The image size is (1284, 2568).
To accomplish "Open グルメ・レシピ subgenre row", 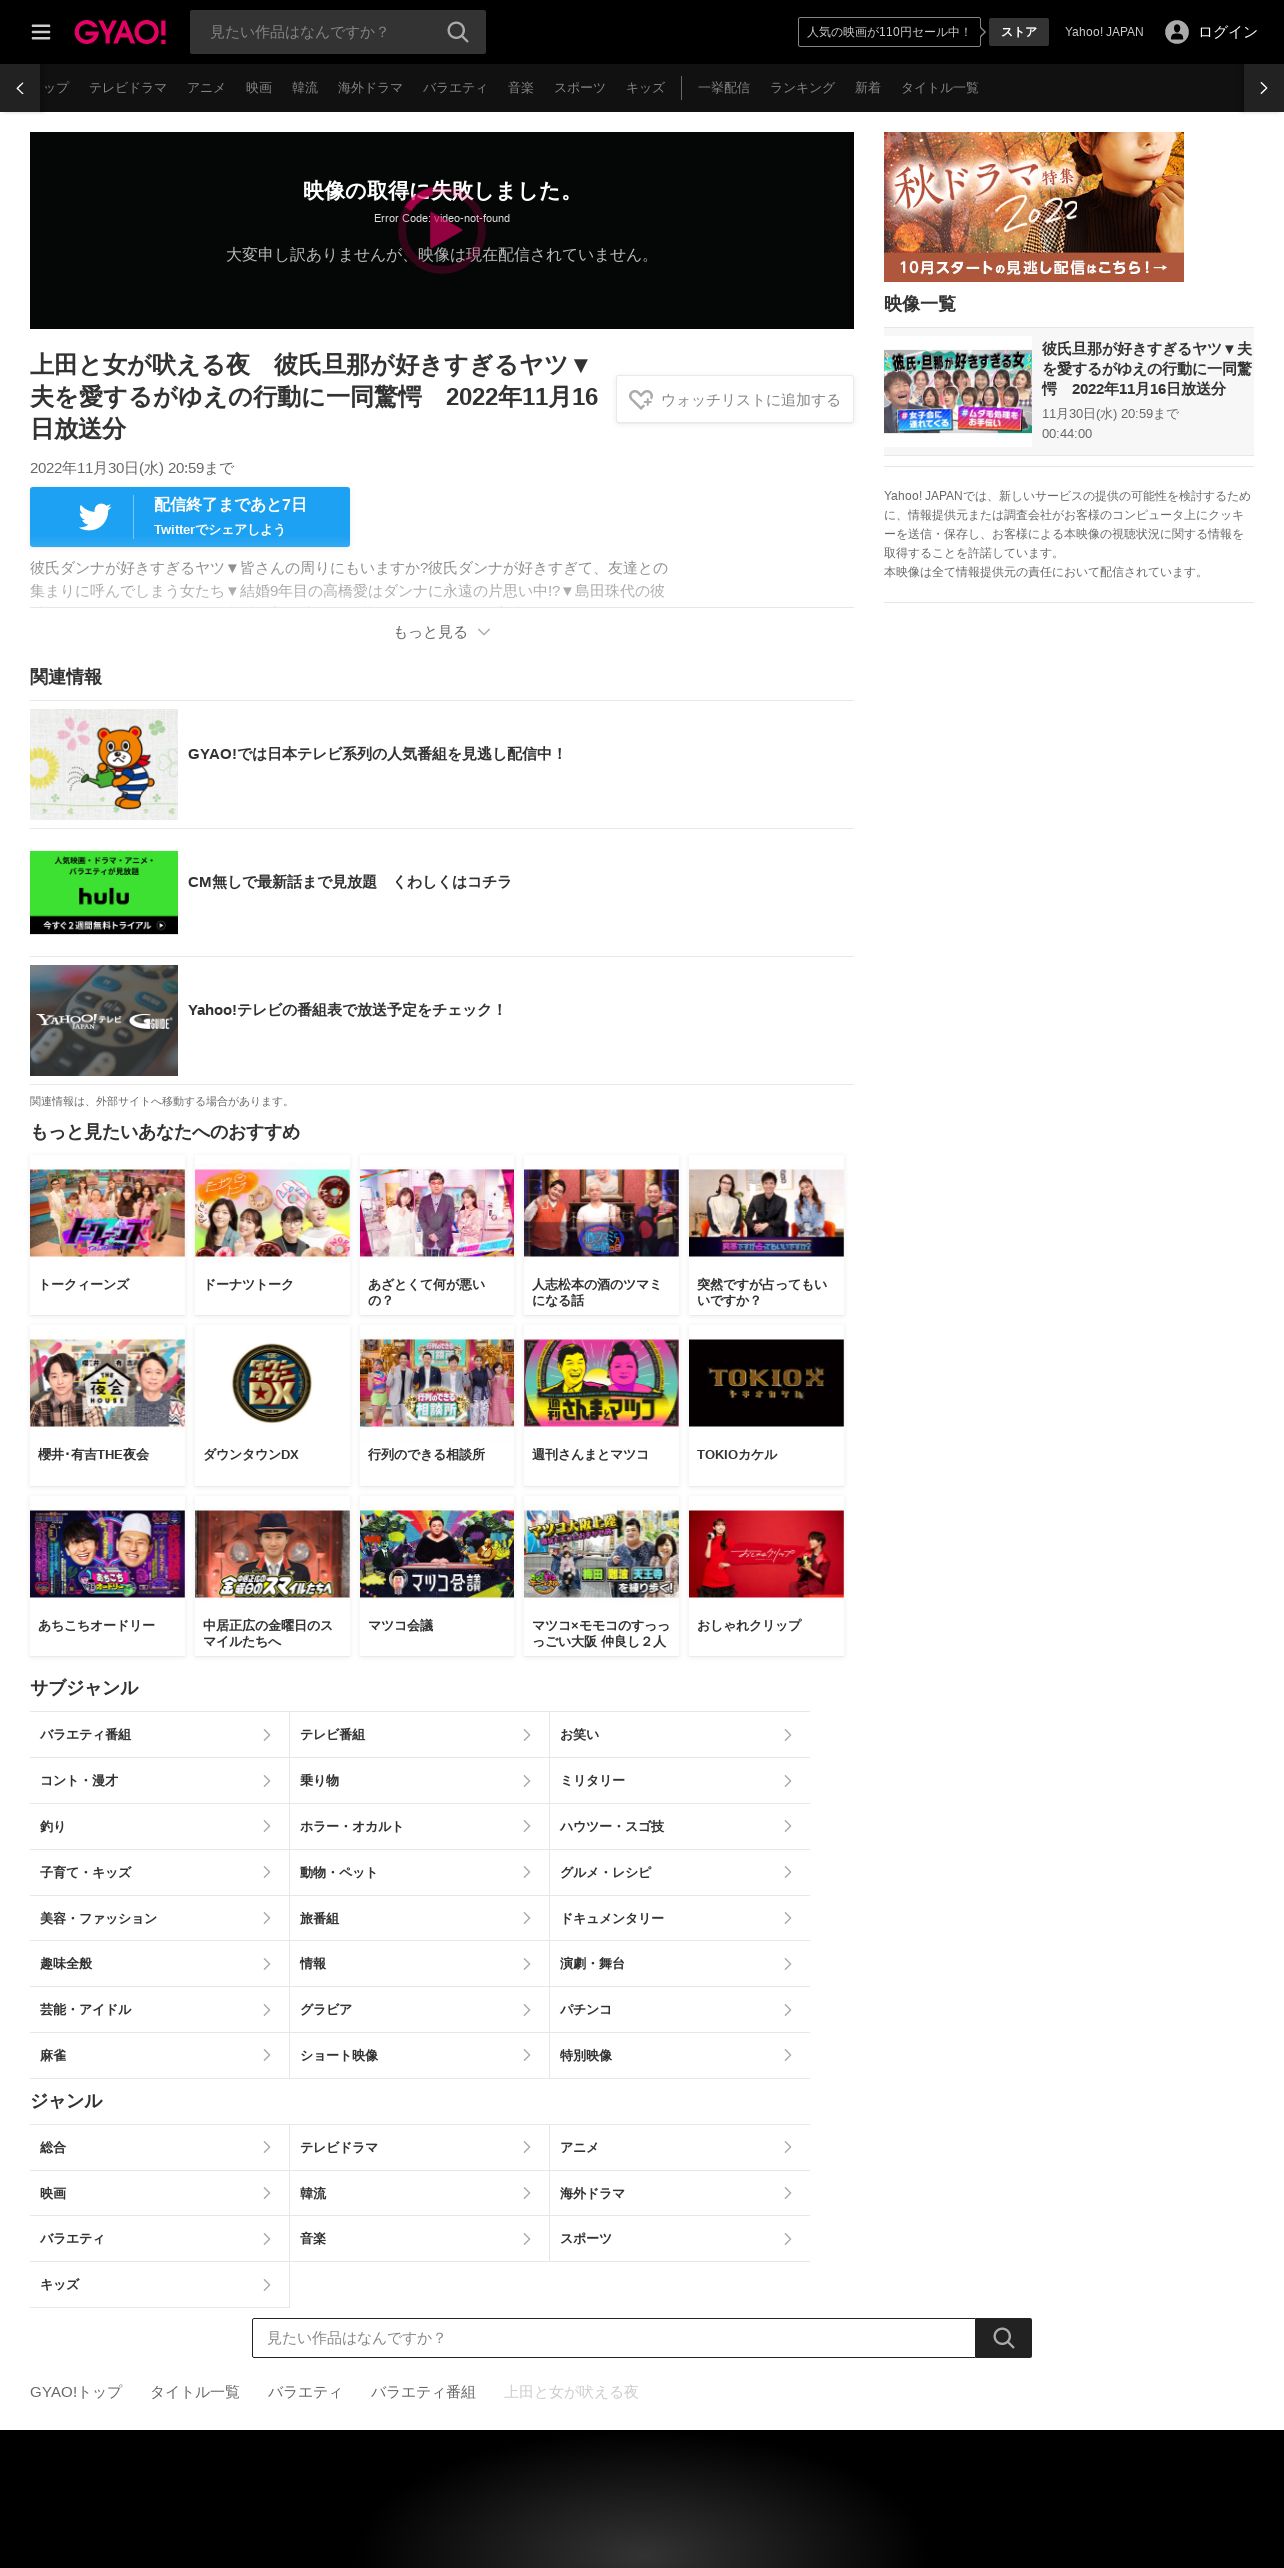I will pos(680,1873).
